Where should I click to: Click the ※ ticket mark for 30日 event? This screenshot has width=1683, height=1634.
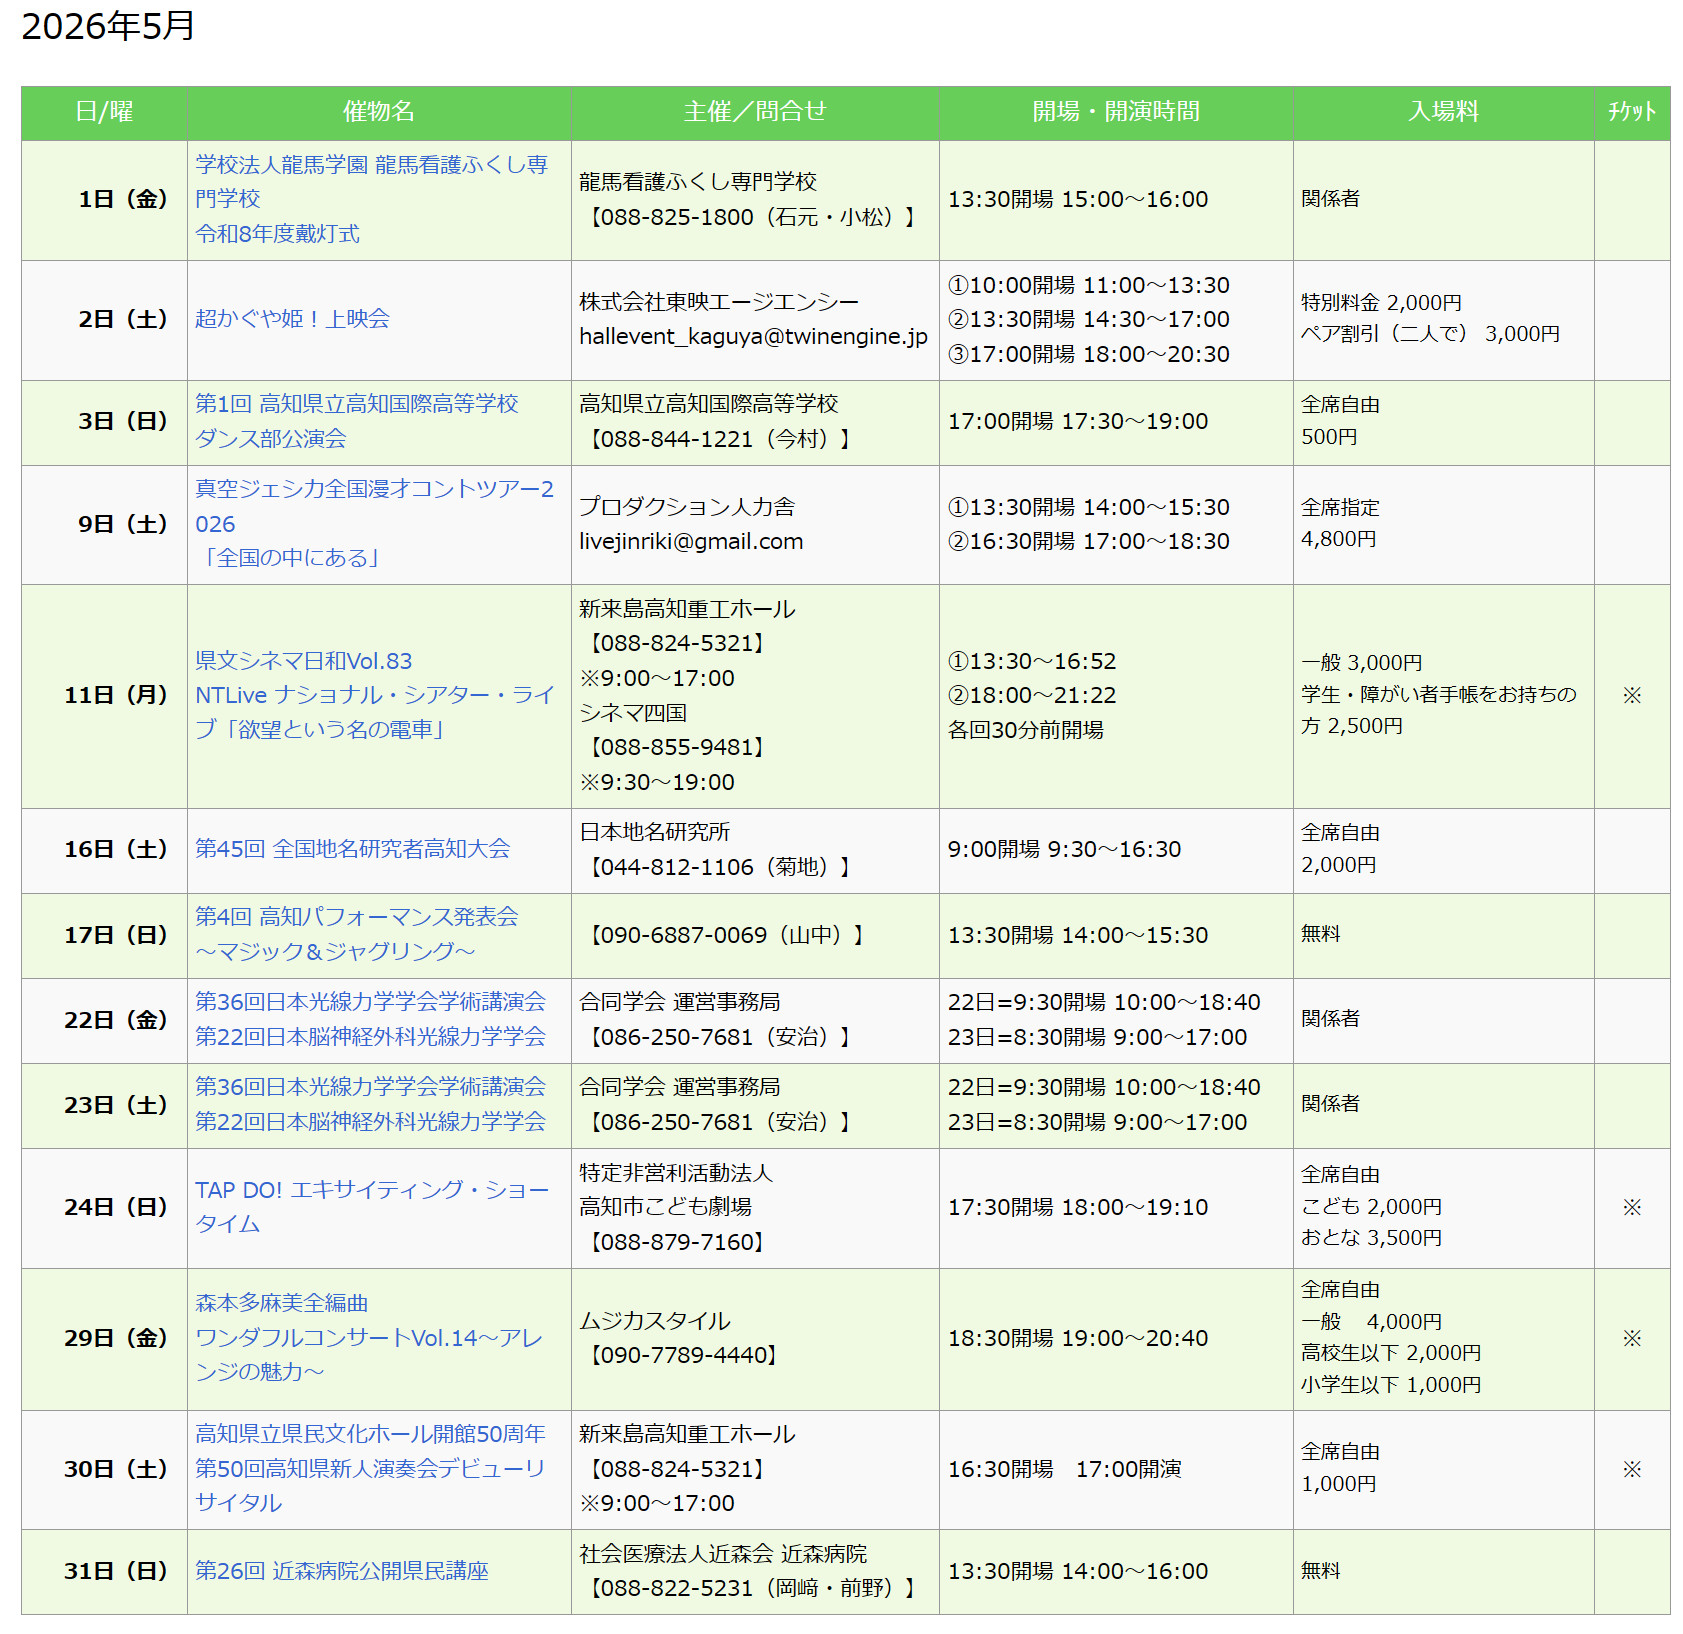coord(1631,1469)
